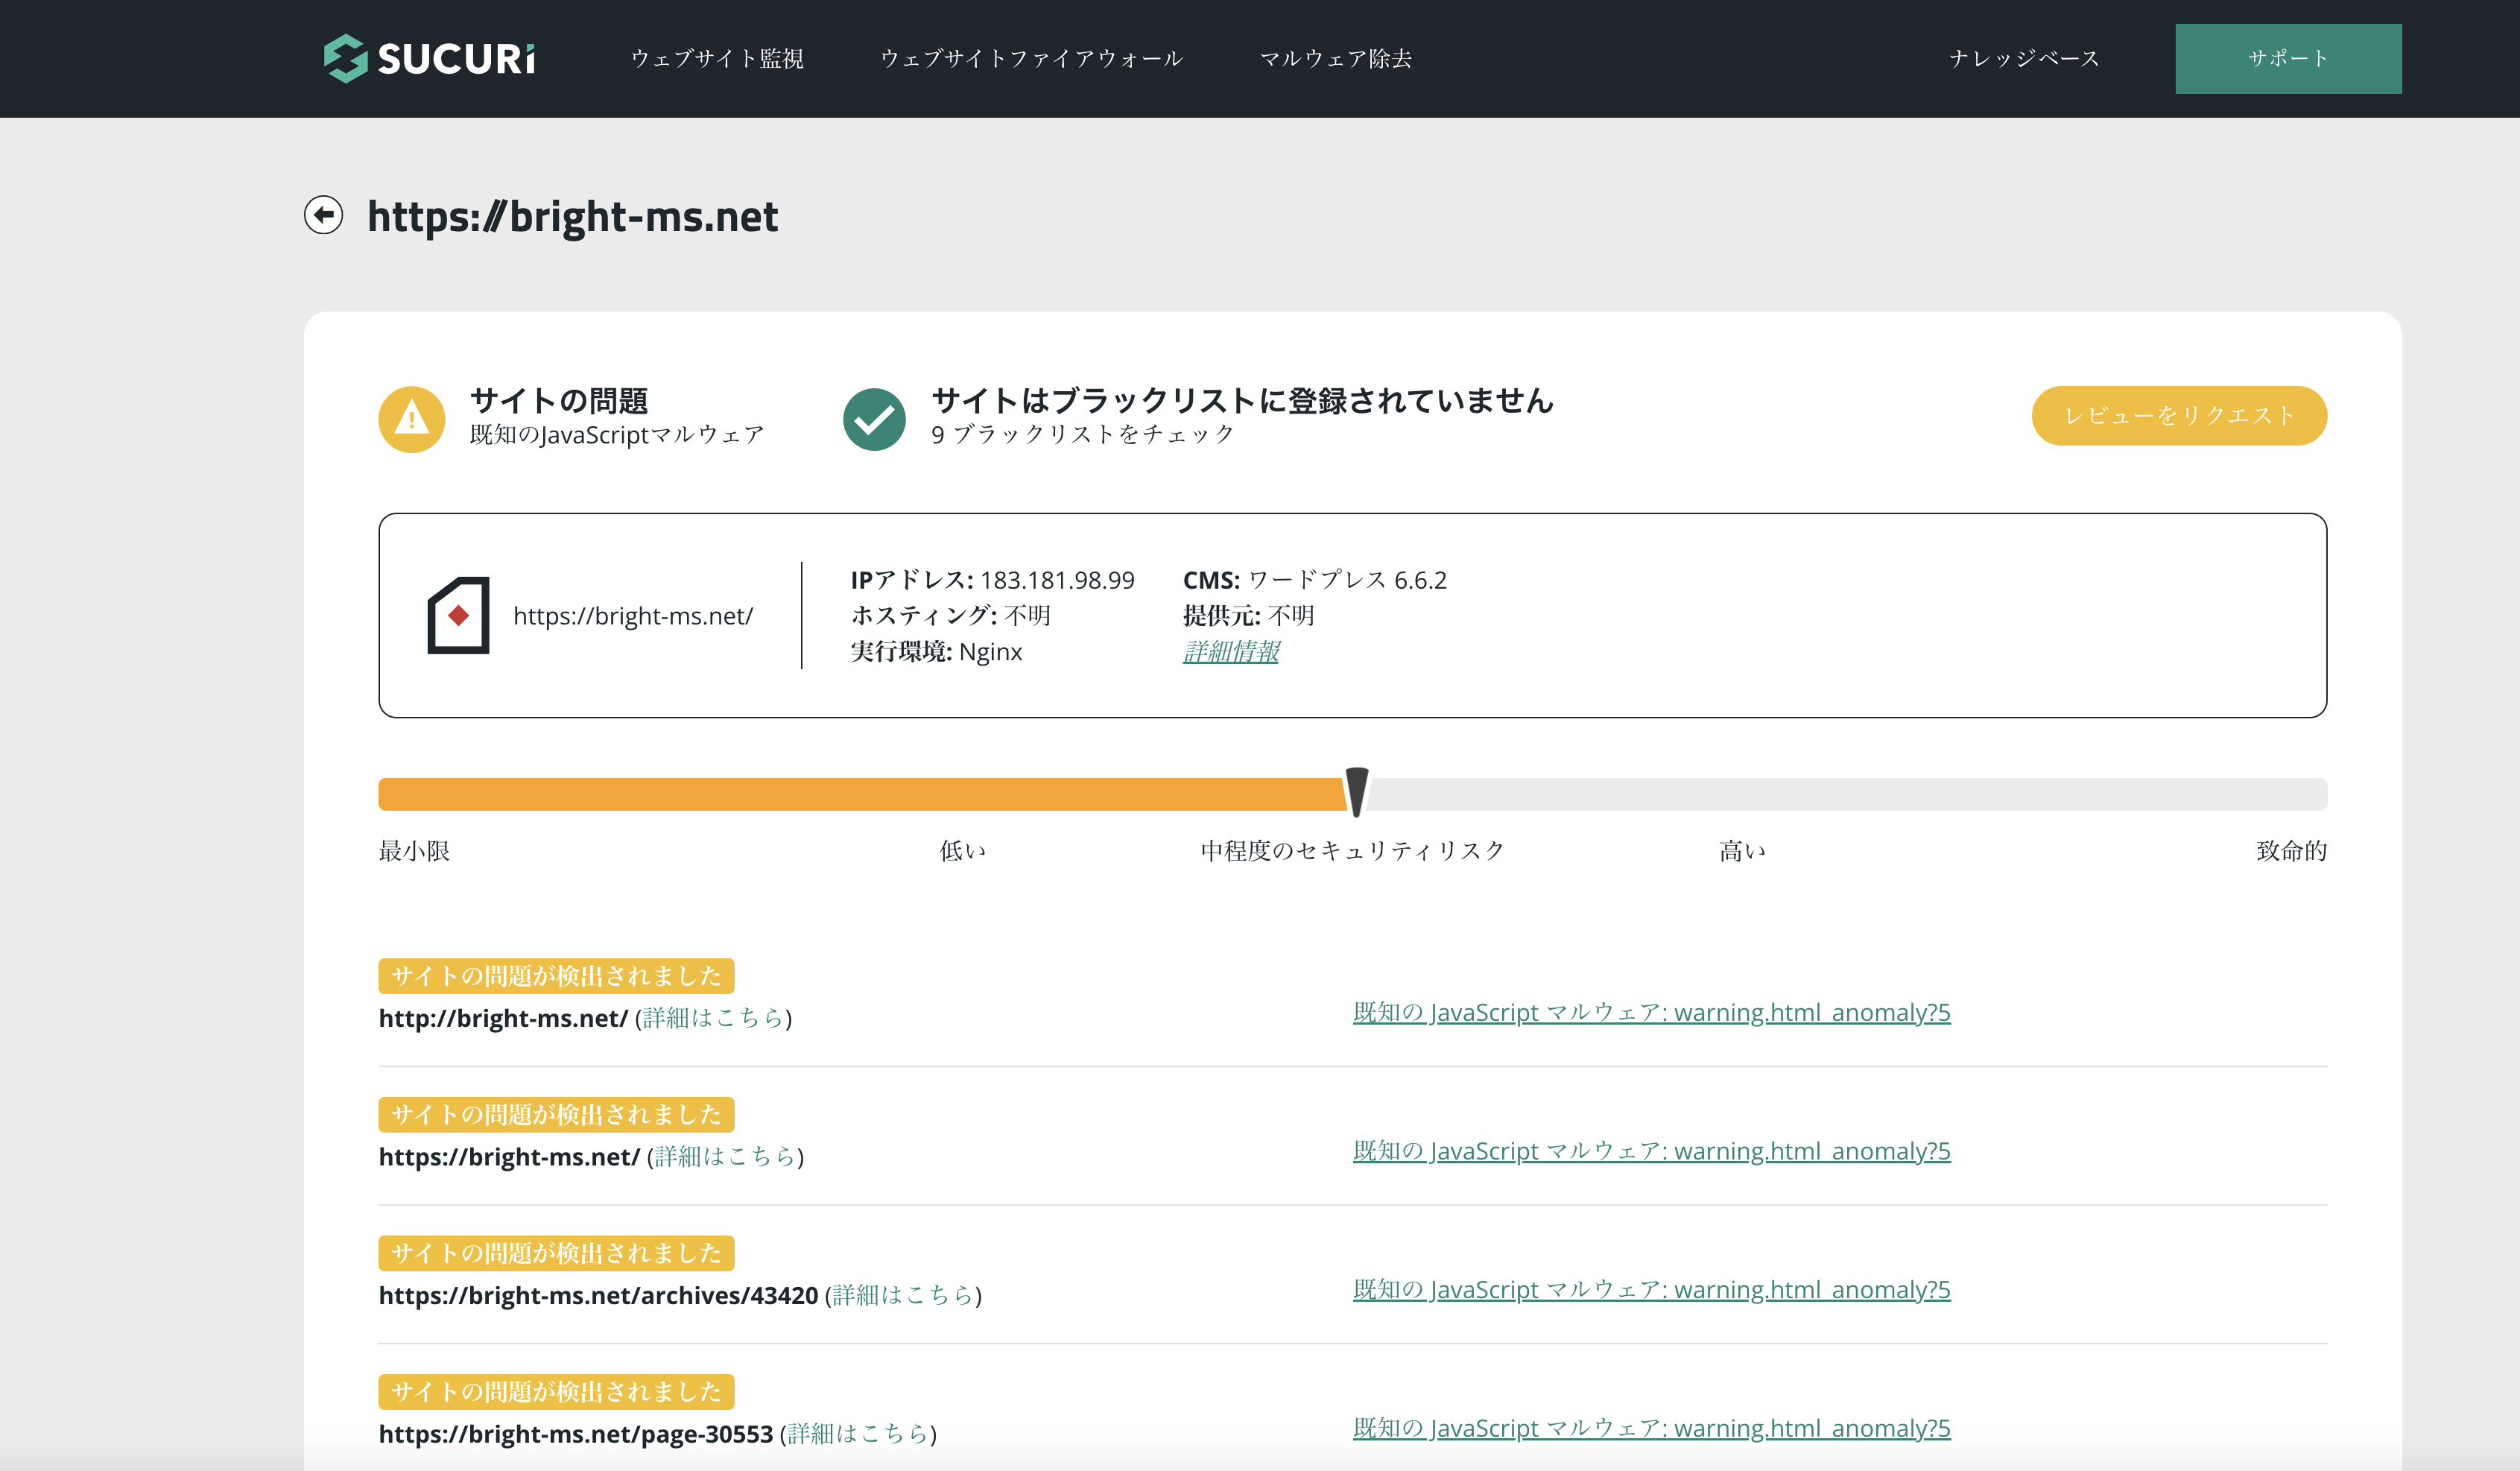Open 詳細はこちら link for http://bright-ms.net/
2520x1471 pixels.
(713, 1017)
